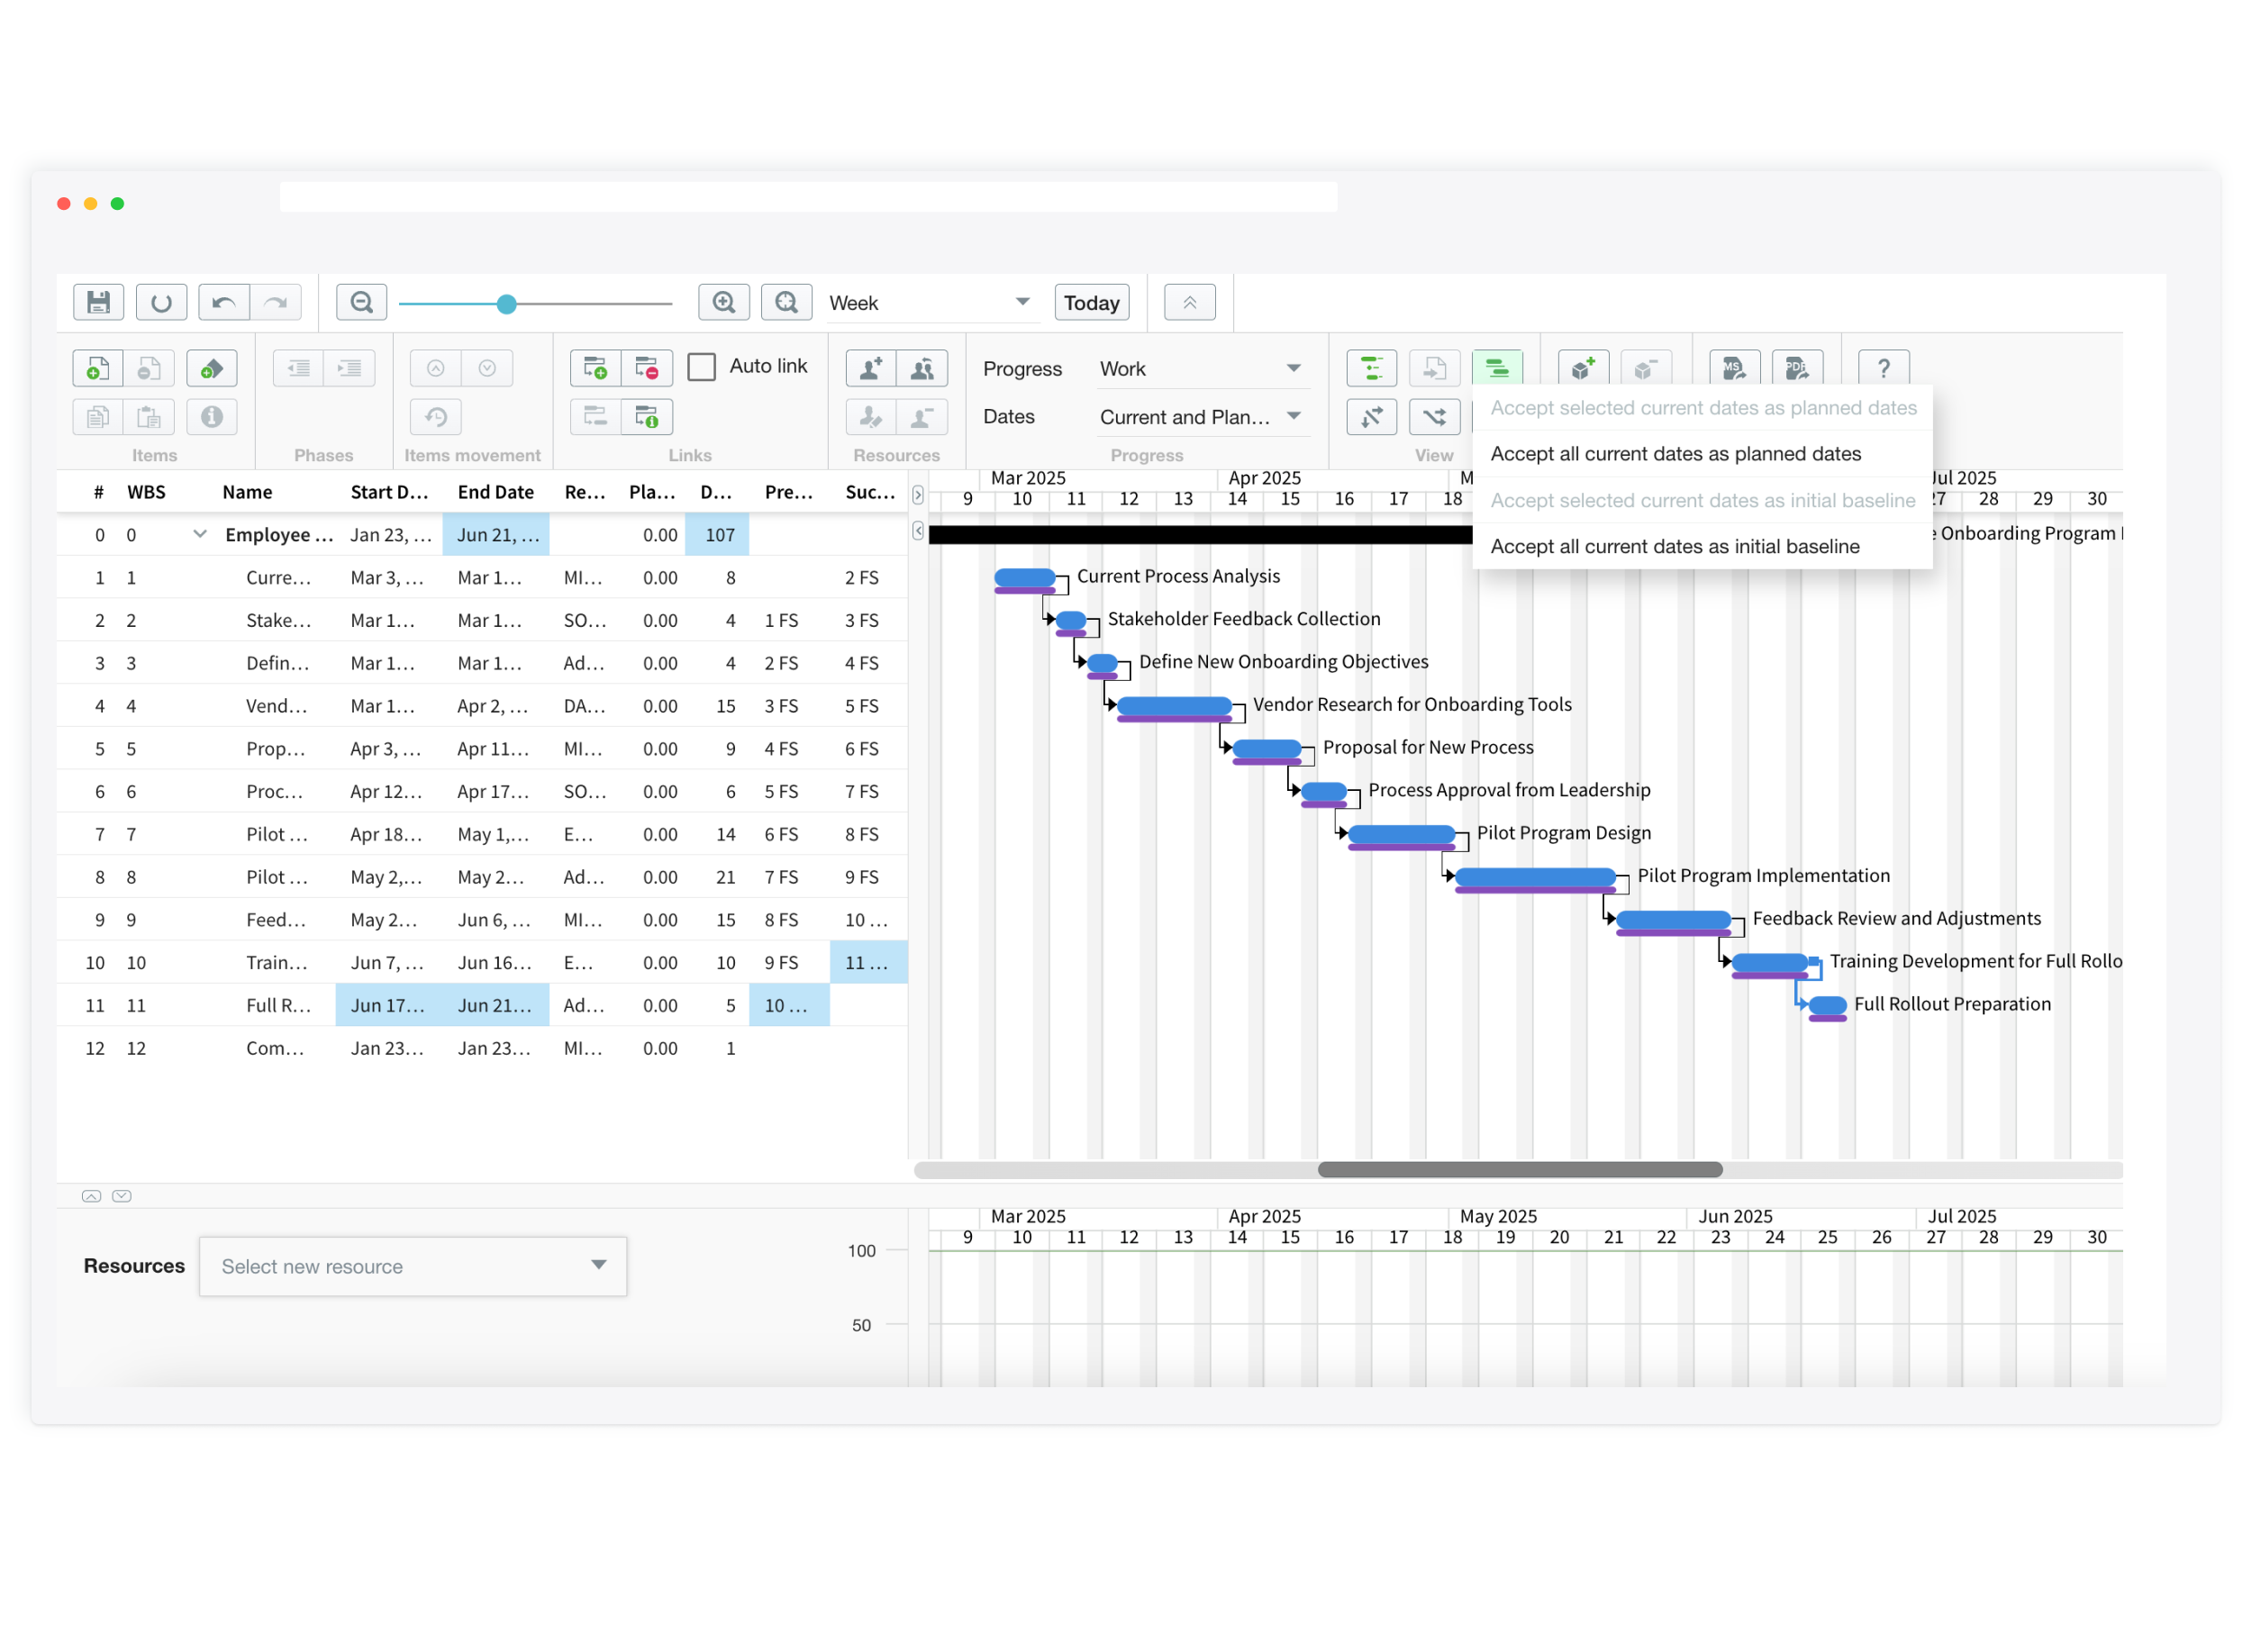Open the Week time scale dropdown
2252x1652 pixels.
[x=930, y=302]
